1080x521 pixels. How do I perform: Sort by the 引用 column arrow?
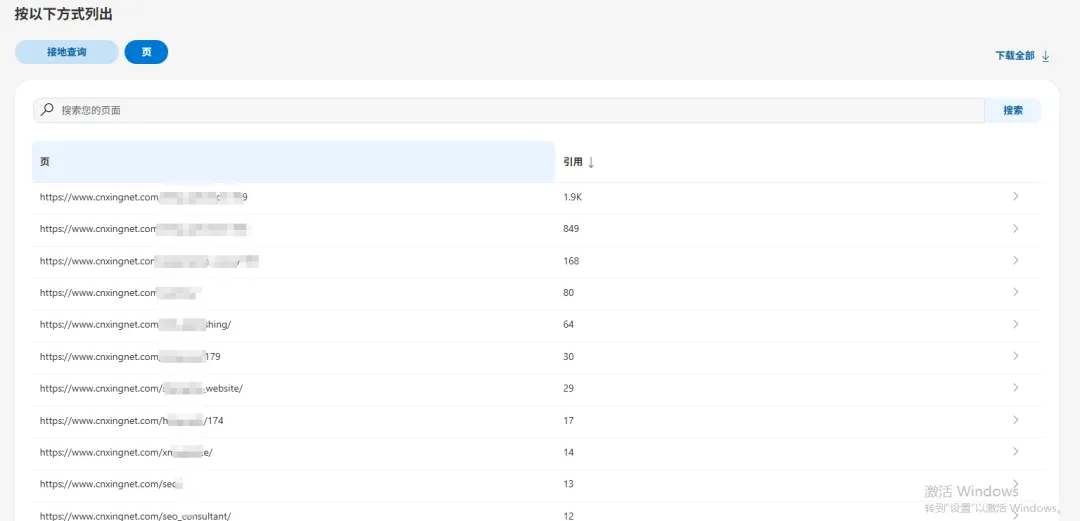tap(591, 162)
